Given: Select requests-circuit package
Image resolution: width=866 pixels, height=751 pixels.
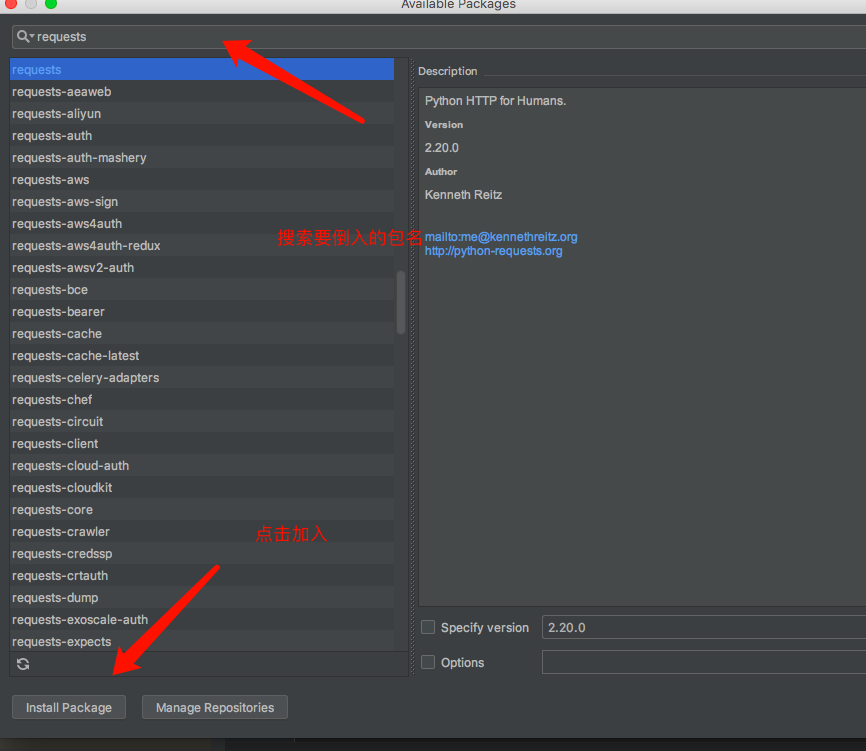Looking at the screenshot, I should click(x=202, y=422).
